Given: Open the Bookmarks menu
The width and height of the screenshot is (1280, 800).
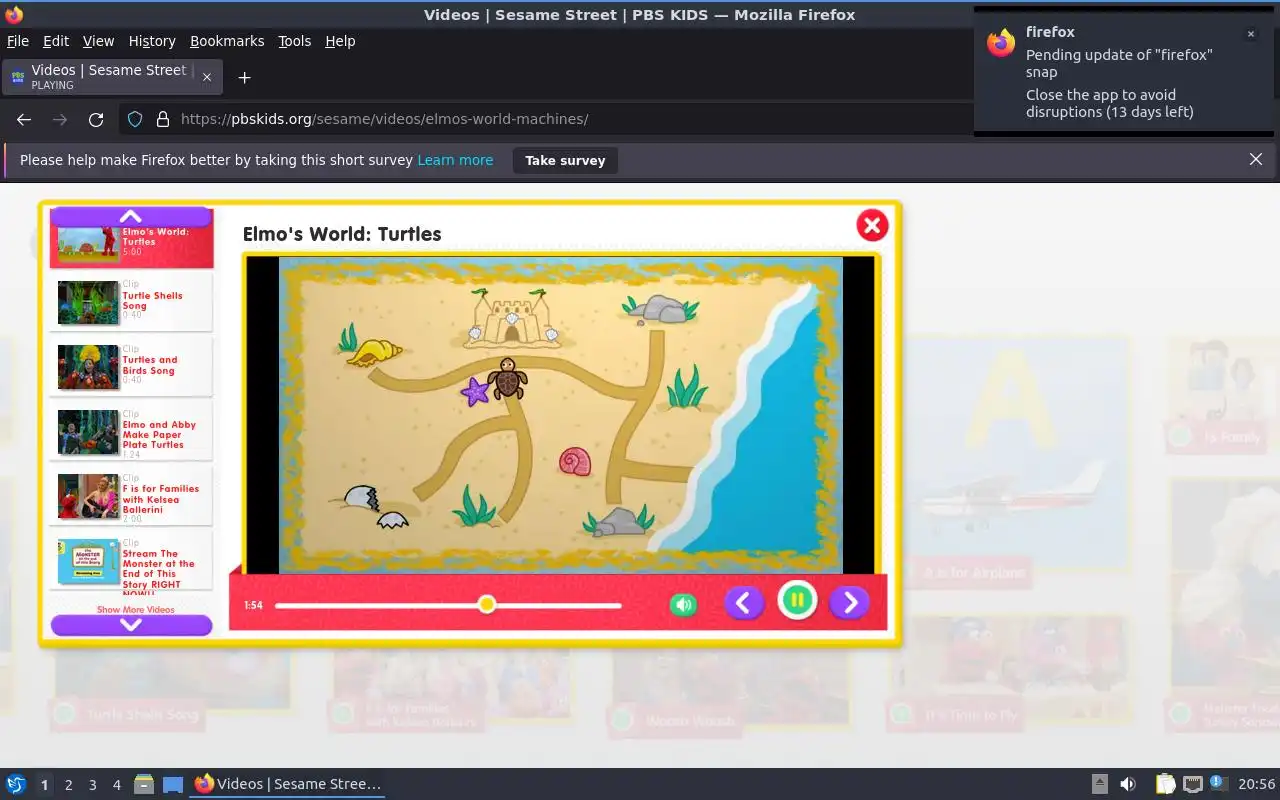Looking at the screenshot, I should 227,41.
